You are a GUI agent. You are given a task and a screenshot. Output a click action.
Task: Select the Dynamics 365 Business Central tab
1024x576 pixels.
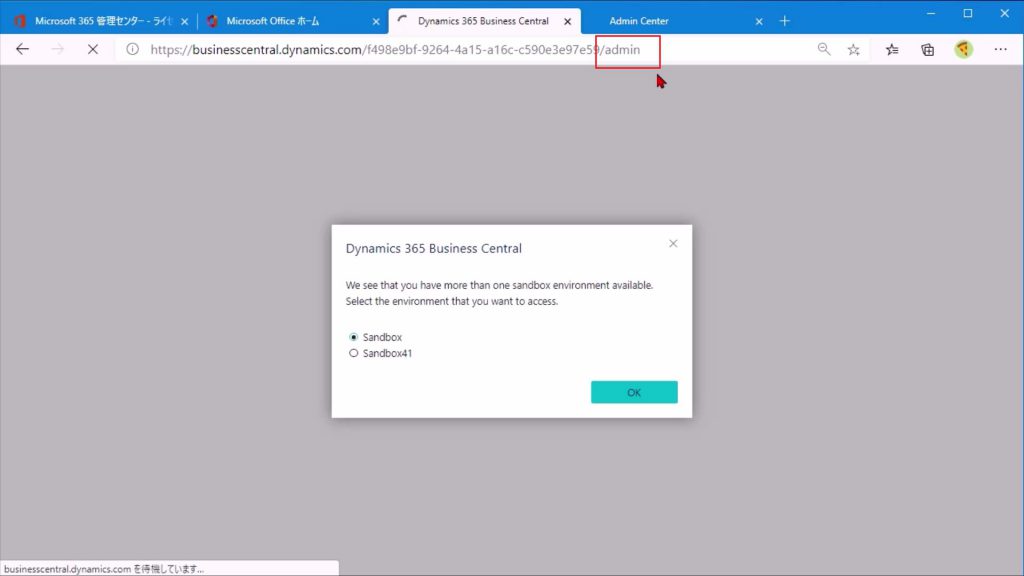(483, 21)
